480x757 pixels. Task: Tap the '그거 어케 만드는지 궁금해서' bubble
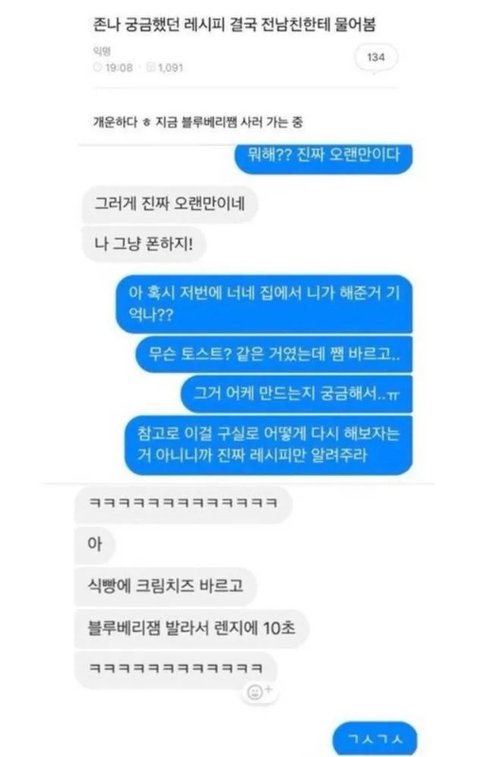pos(296,394)
